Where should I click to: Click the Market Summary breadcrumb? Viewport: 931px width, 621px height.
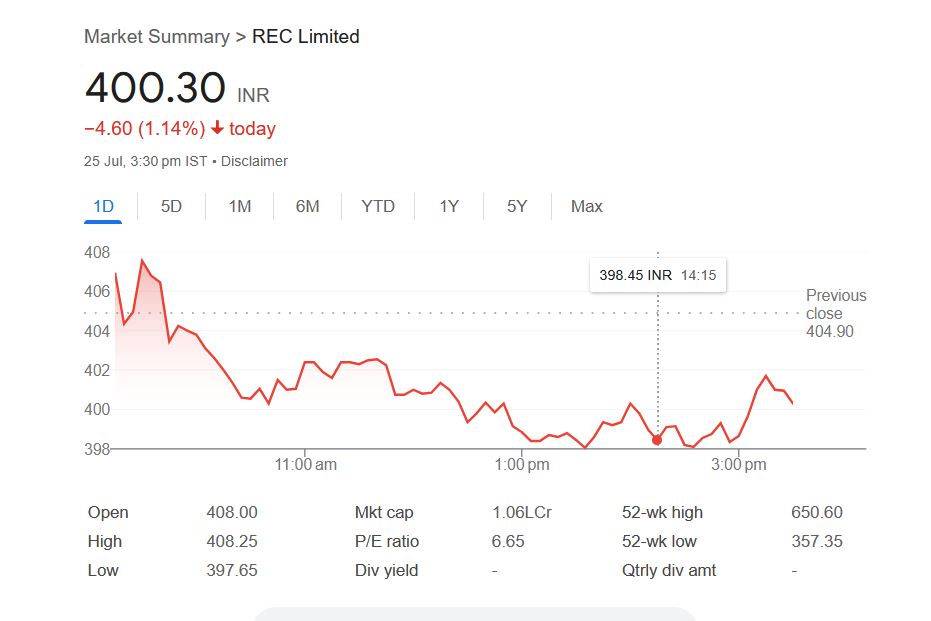(156, 37)
